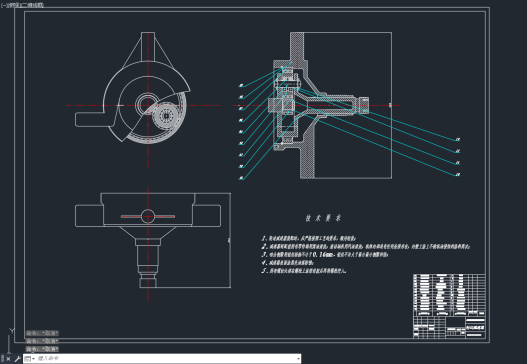Open command line customize wrench menu
The image size is (527, 364).
(17, 359)
